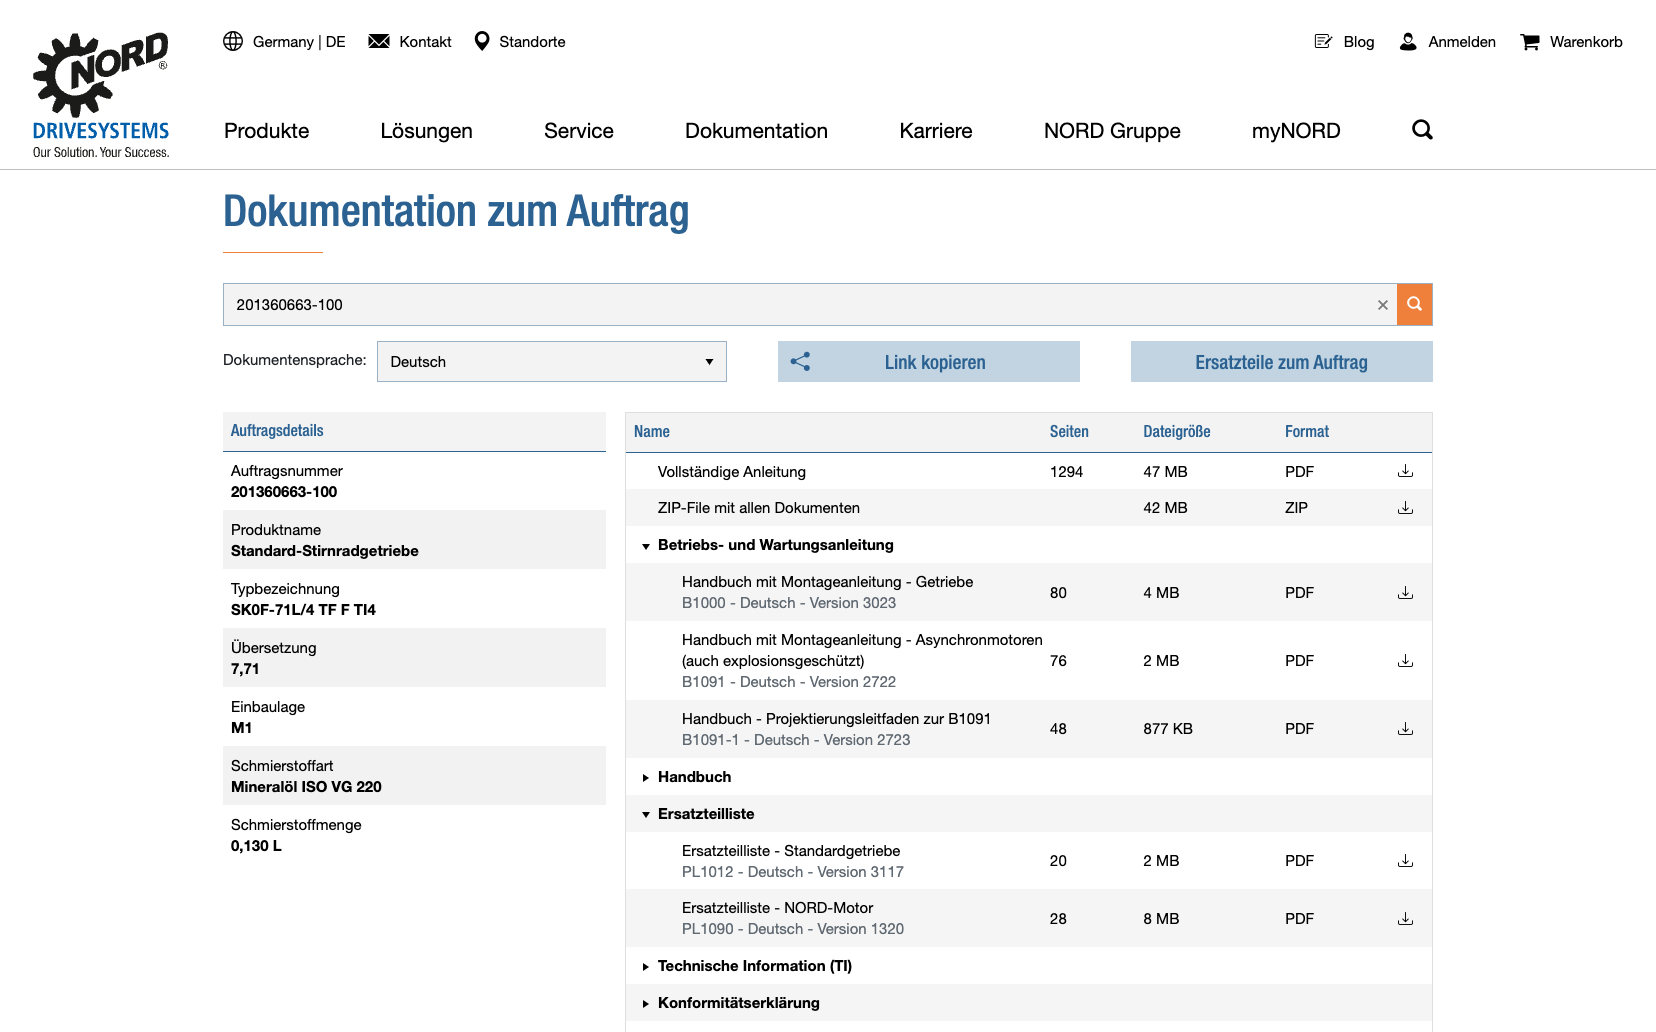Open the Produkte menu
Screen dimensions: 1656x1032
coord(266,131)
